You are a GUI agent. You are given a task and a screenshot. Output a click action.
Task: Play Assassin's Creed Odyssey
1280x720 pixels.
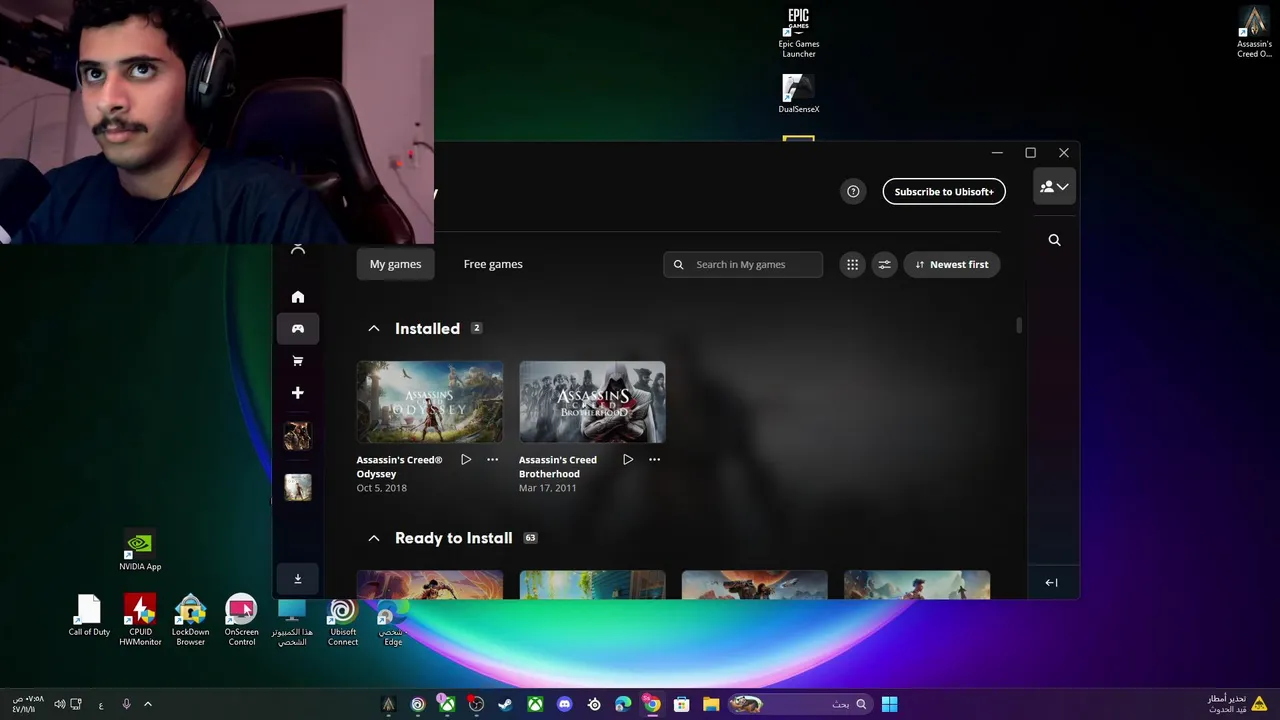coord(466,460)
